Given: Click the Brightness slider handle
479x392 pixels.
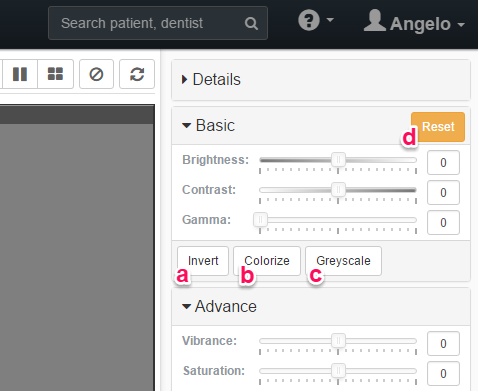Looking at the screenshot, I should tap(338, 160).
